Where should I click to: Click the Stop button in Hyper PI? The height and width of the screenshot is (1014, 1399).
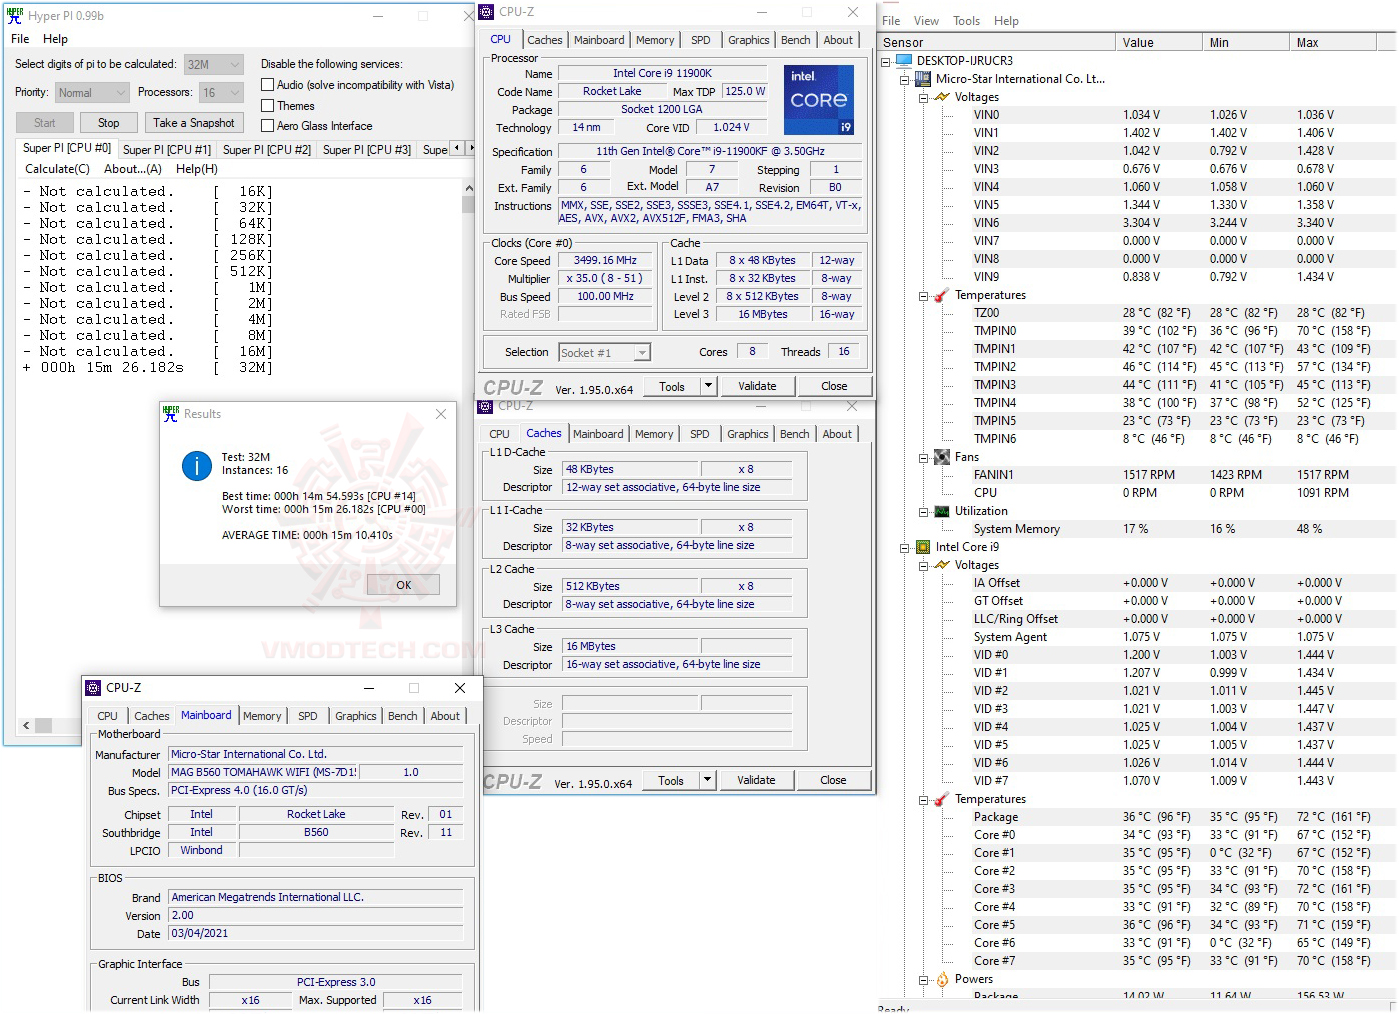(109, 123)
